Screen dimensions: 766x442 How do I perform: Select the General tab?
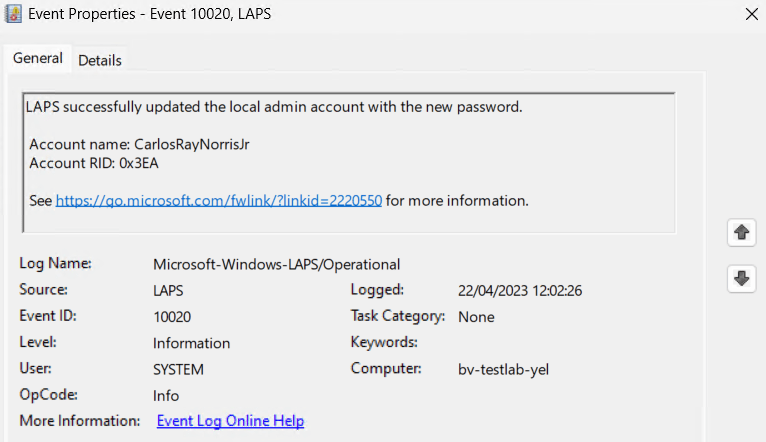[x=37, y=59]
